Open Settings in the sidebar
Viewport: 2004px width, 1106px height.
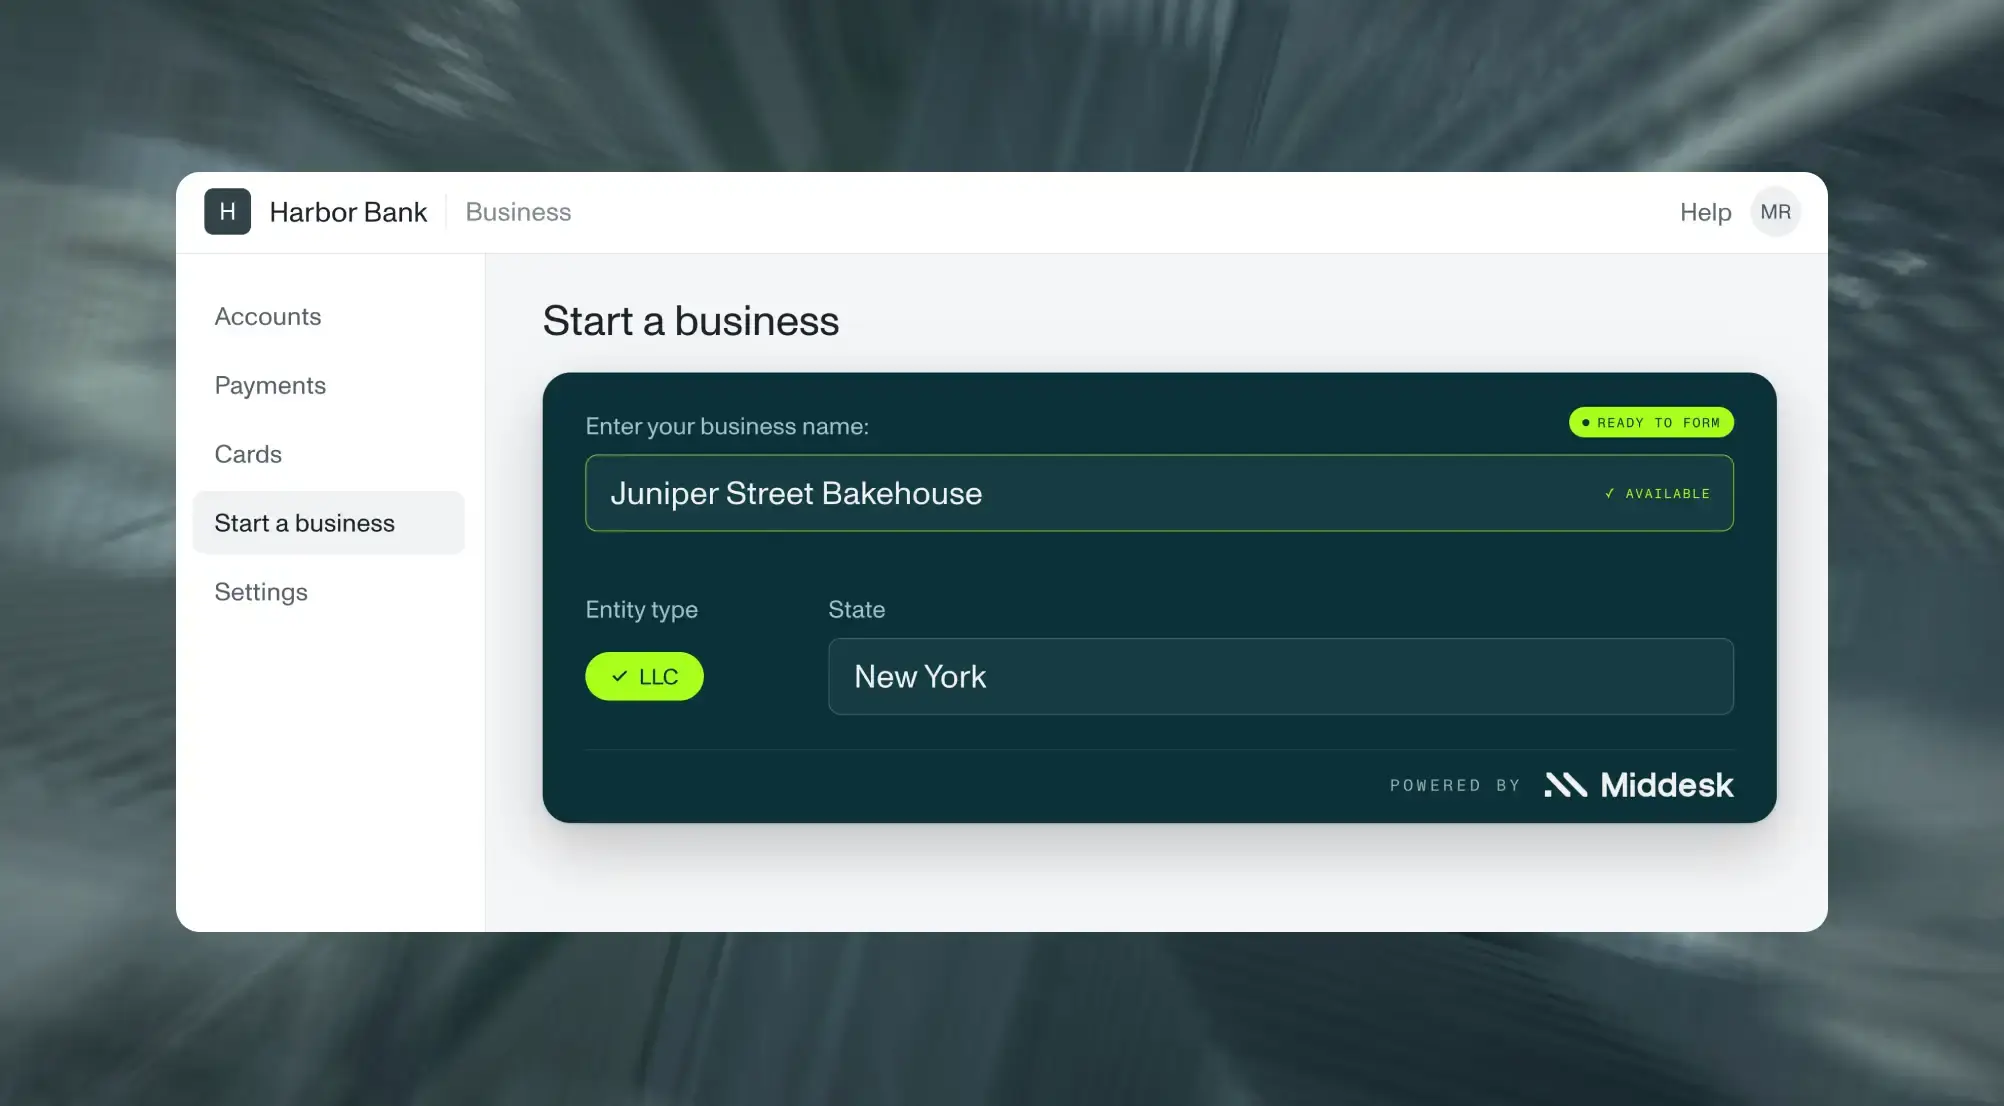(x=261, y=592)
